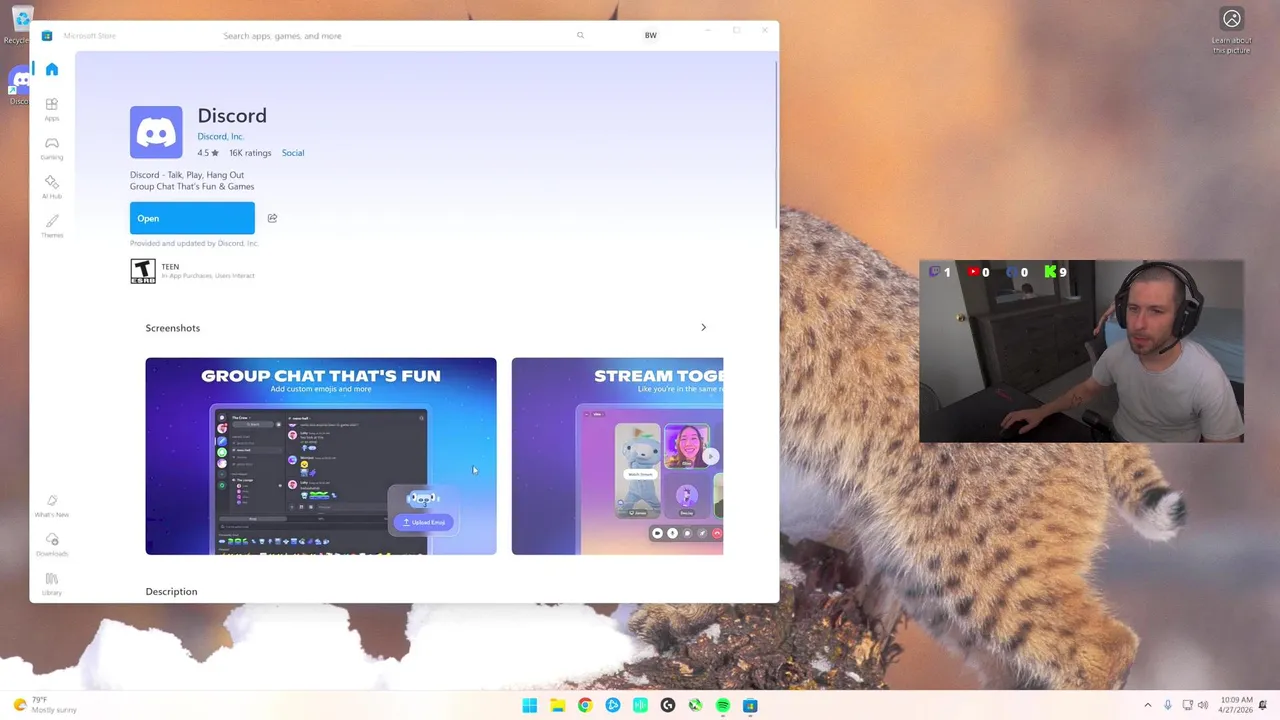The height and width of the screenshot is (720, 1280).
Task: Click the 4.5 star rating
Action: [x=208, y=153]
